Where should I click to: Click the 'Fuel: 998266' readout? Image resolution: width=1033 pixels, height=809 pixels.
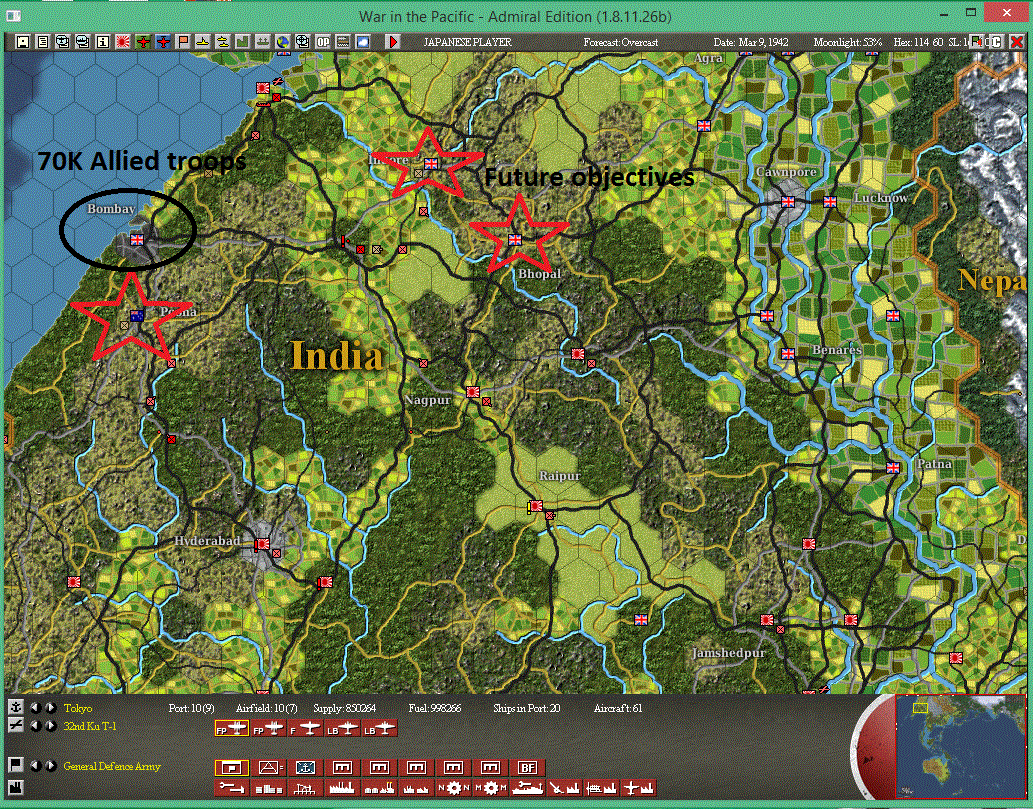click(434, 708)
